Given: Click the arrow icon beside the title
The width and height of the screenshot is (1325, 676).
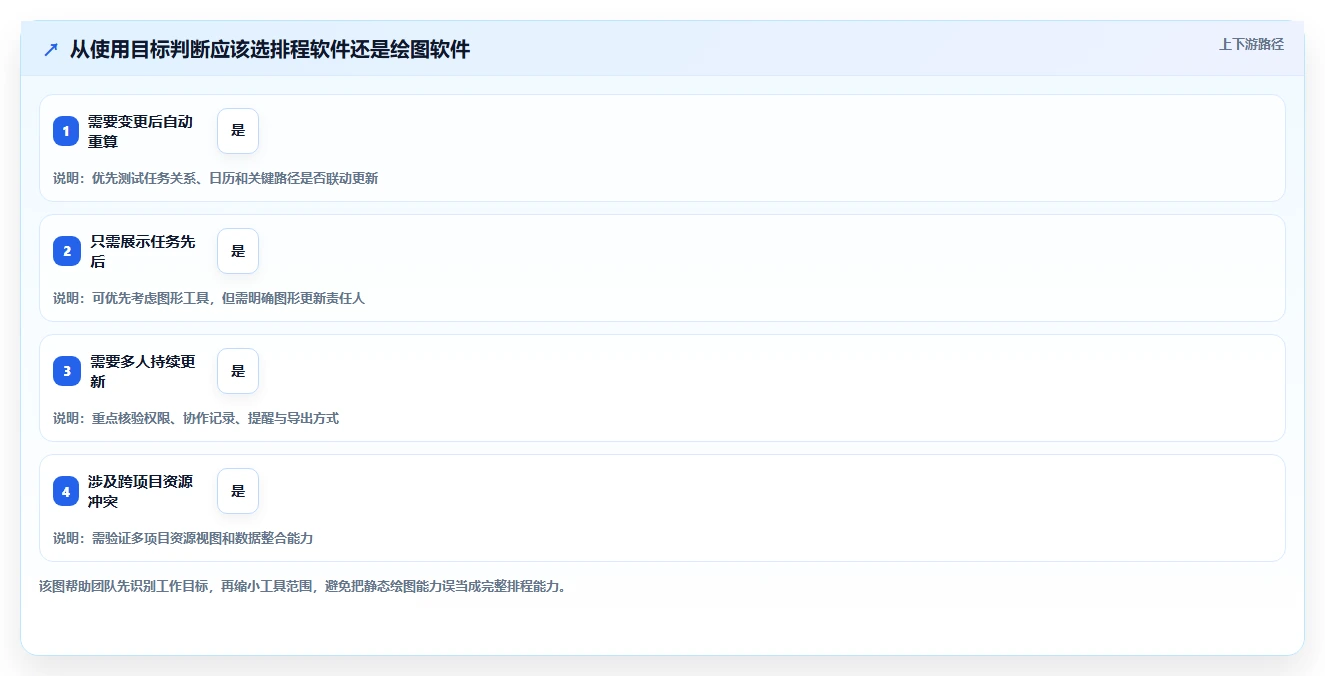Looking at the screenshot, I should click(x=51, y=50).
